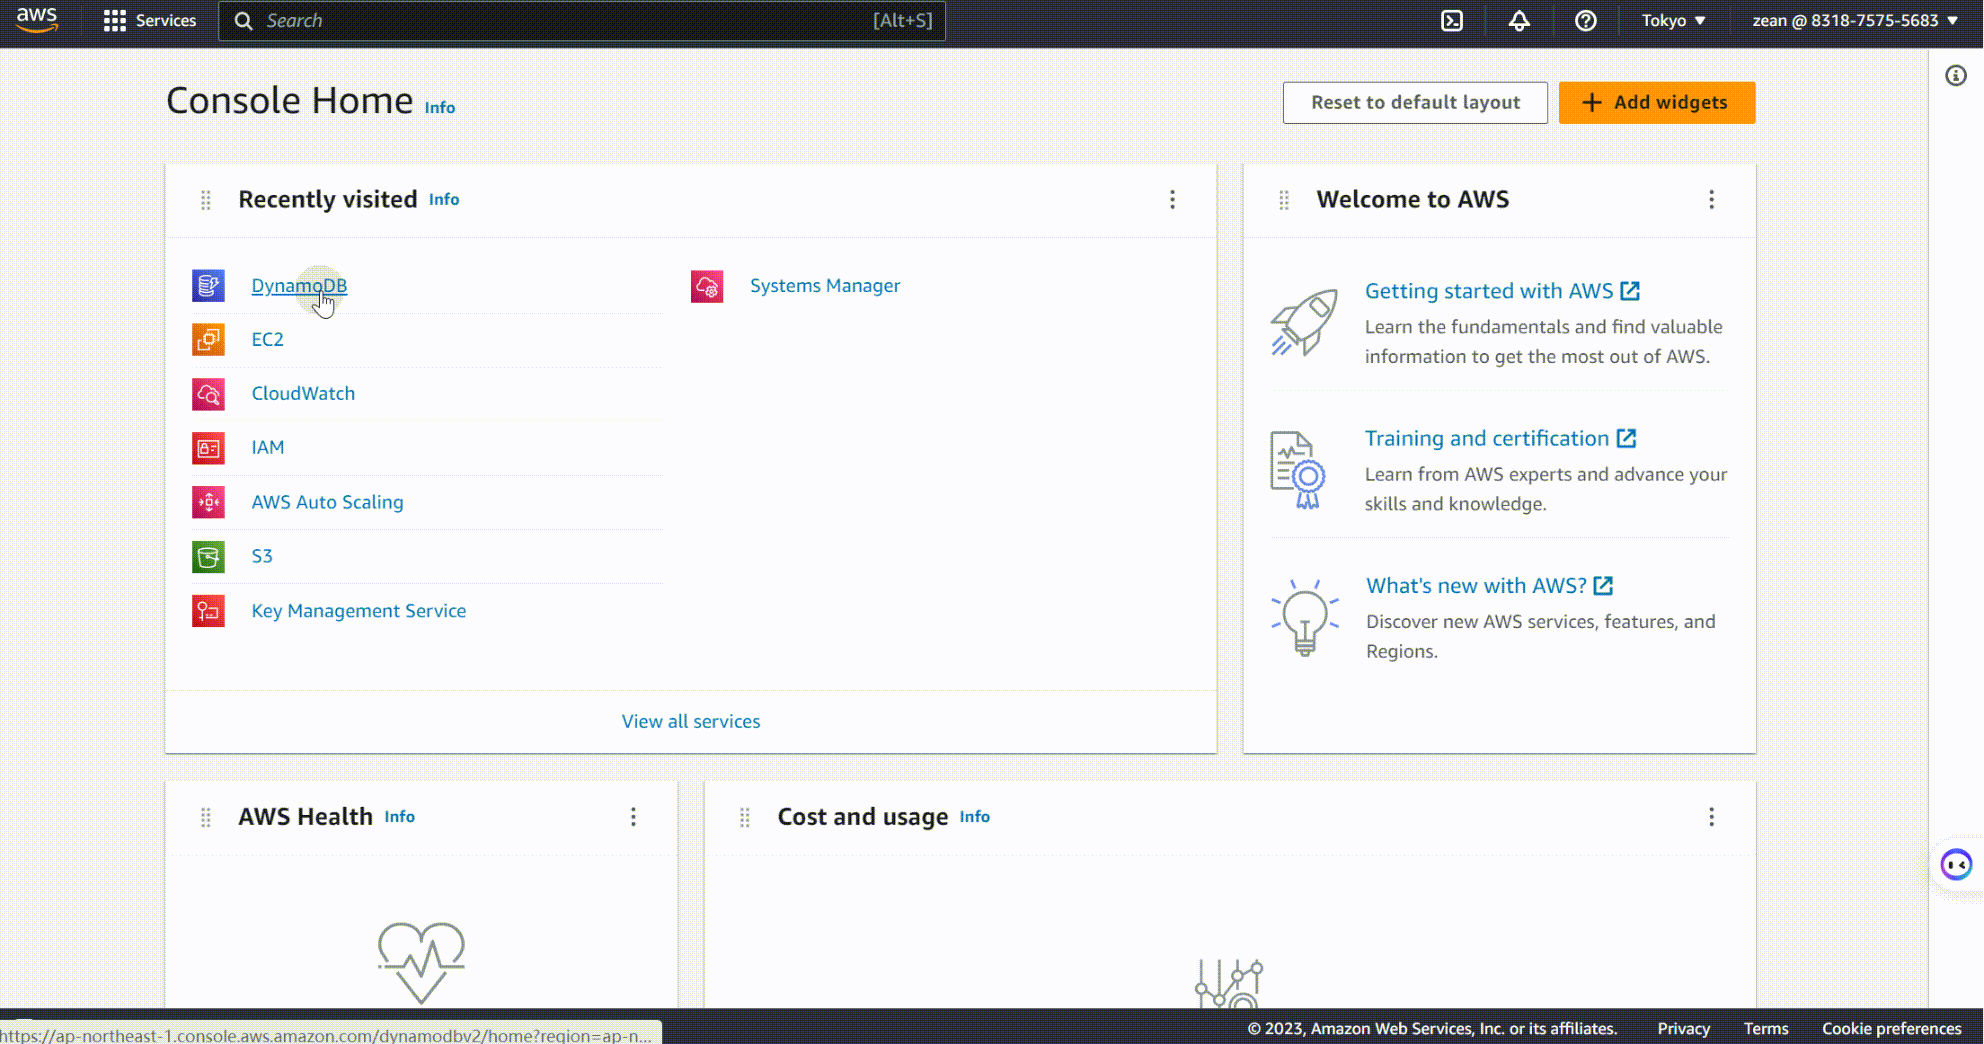The height and width of the screenshot is (1044, 1984).
Task: Click the AWS Auto Scaling icon
Action: (x=208, y=502)
